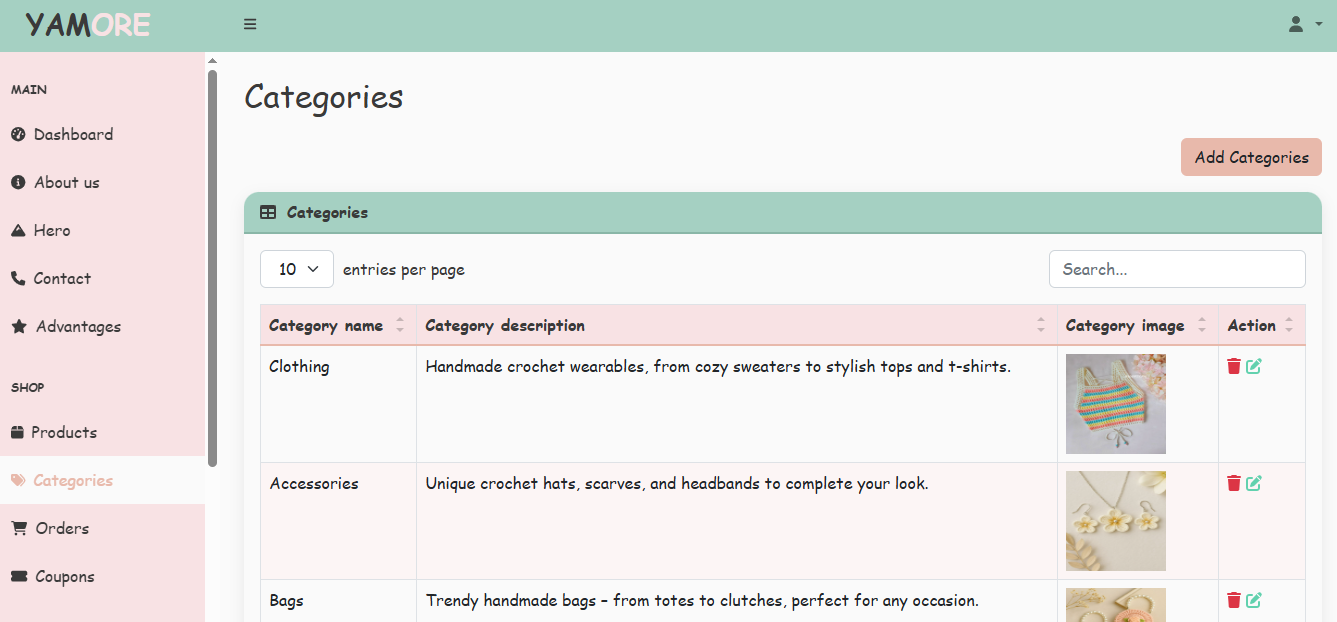The width and height of the screenshot is (1337, 622).
Task: Open the Clothing category image thumbnail
Action: (1116, 404)
